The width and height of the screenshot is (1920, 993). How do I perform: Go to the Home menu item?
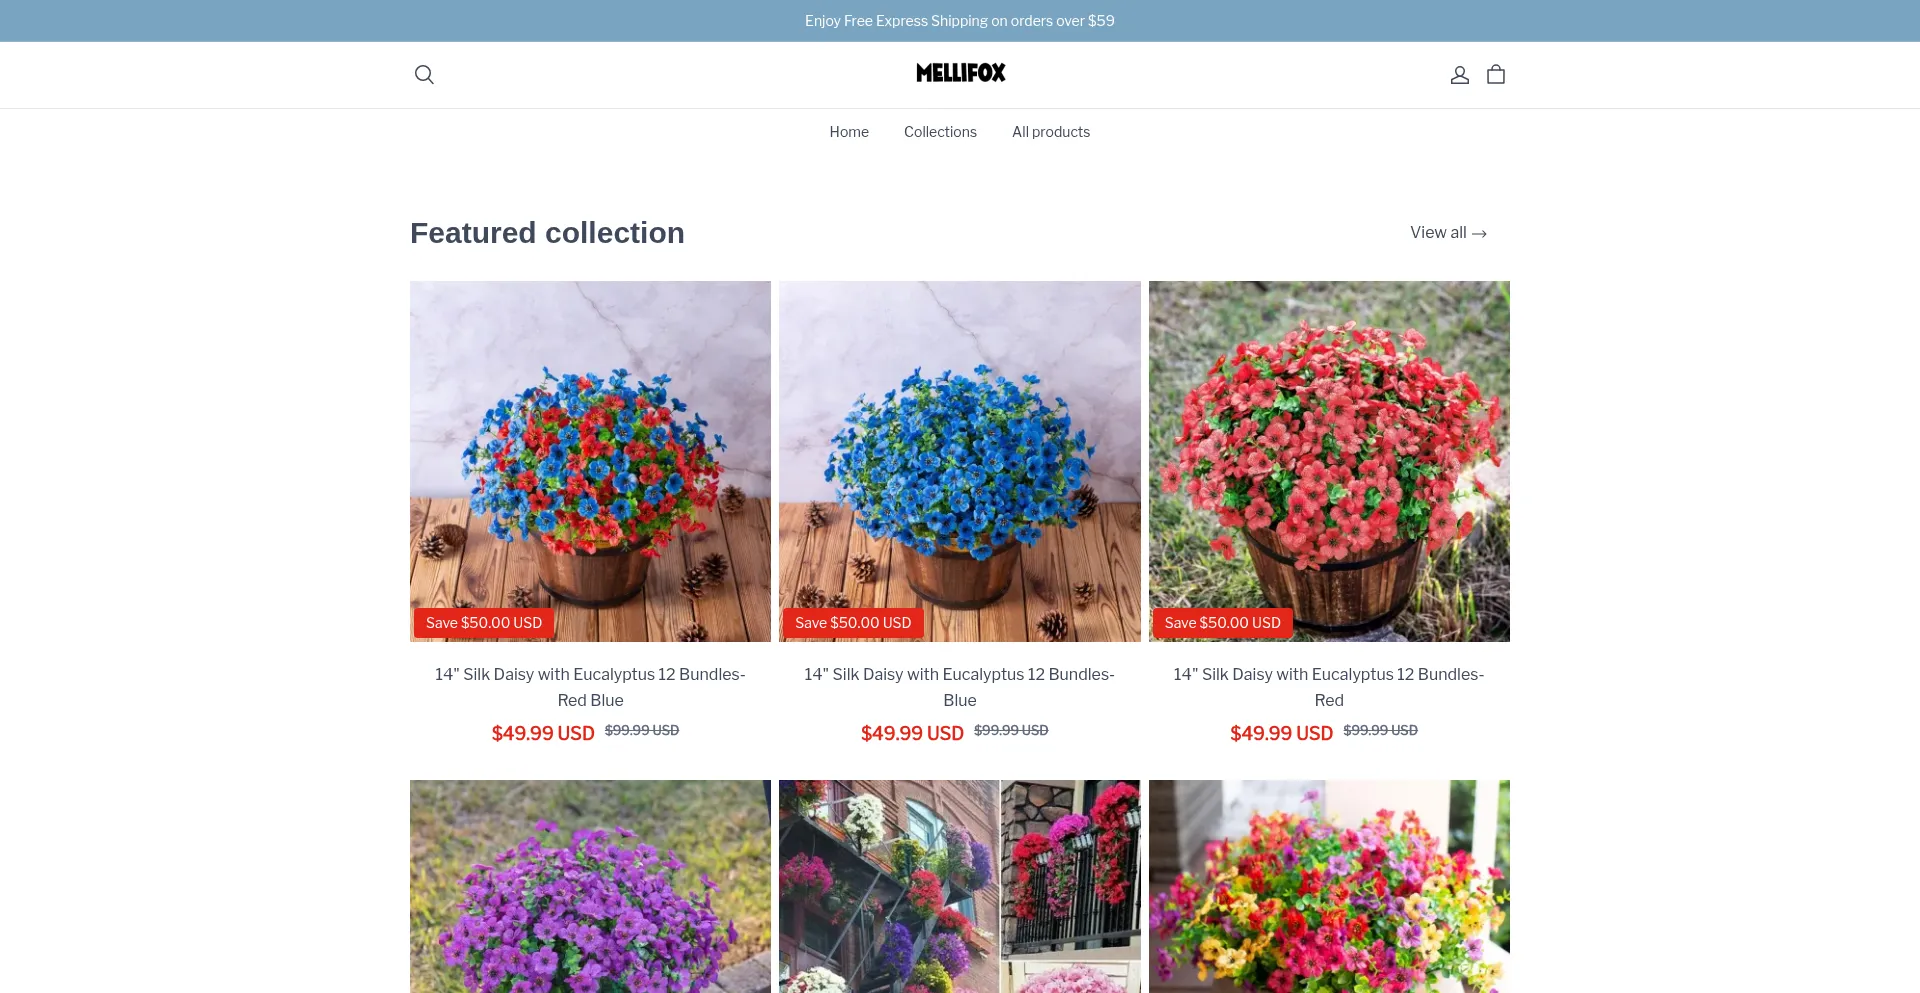pos(849,132)
